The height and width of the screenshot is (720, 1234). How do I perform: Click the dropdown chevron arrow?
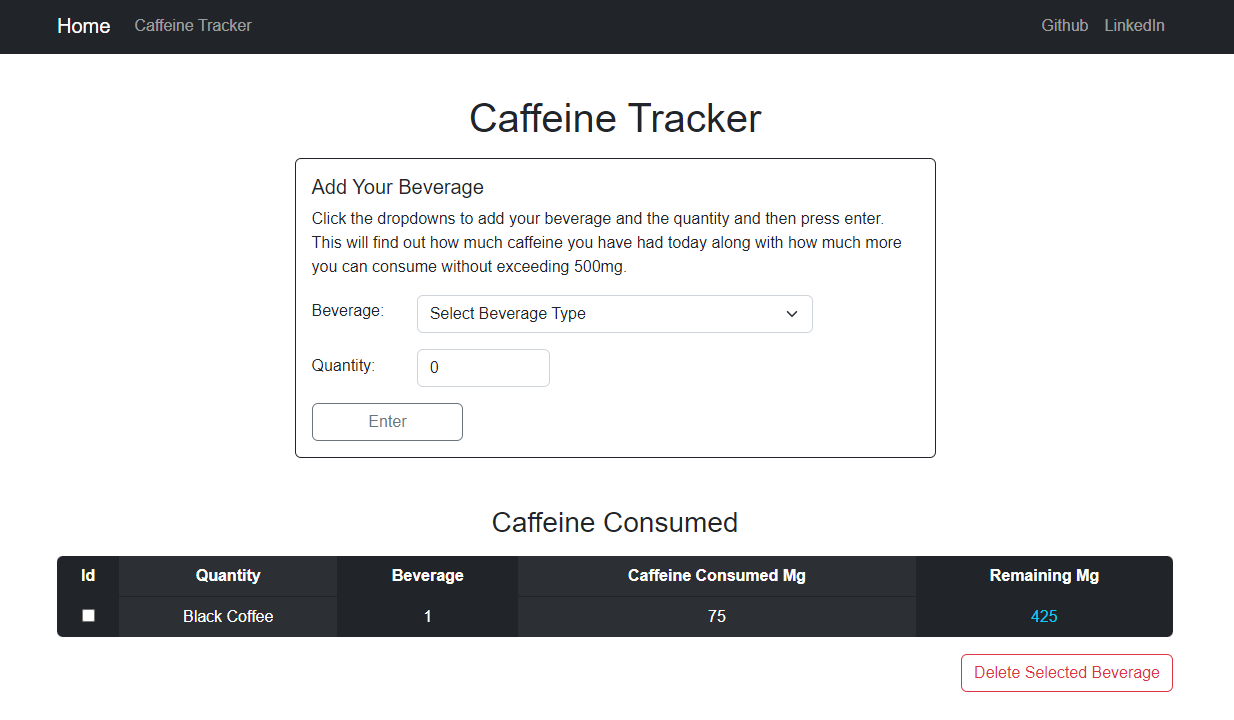coord(791,313)
